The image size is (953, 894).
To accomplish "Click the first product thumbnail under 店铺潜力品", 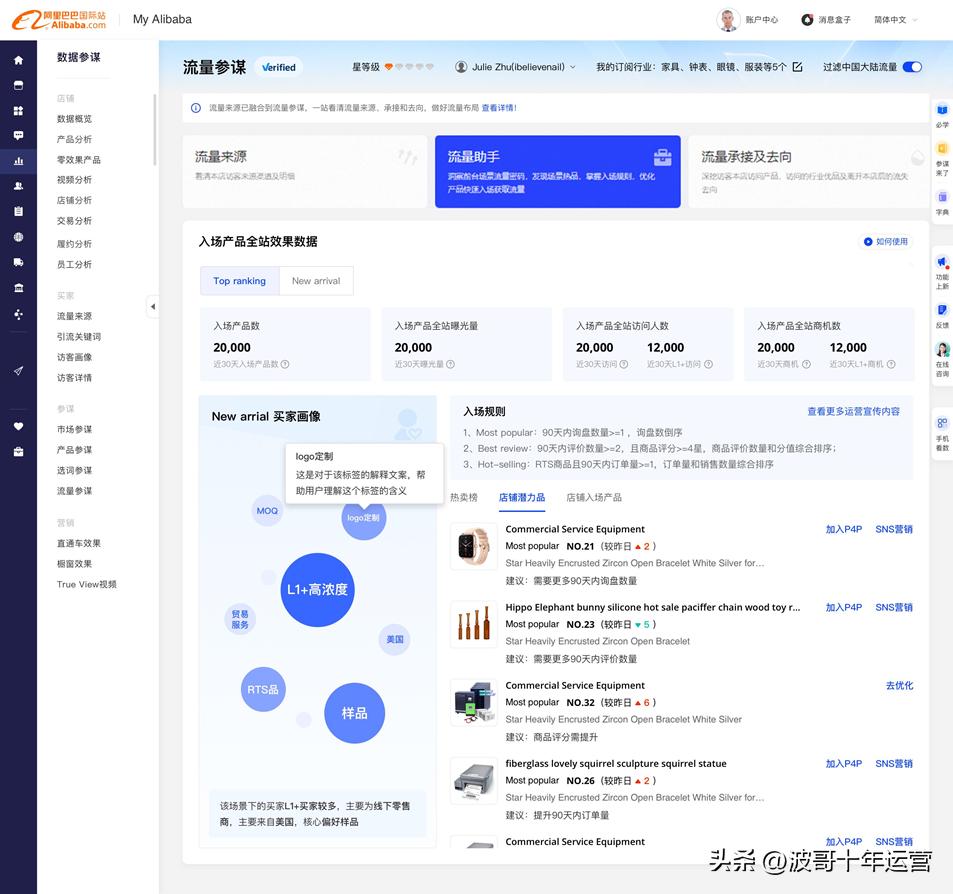I will [472, 547].
